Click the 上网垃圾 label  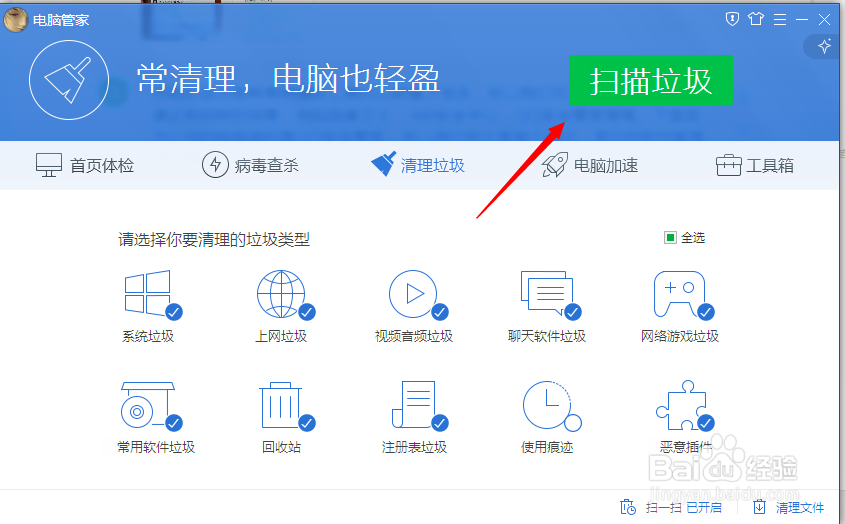(x=281, y=336)
